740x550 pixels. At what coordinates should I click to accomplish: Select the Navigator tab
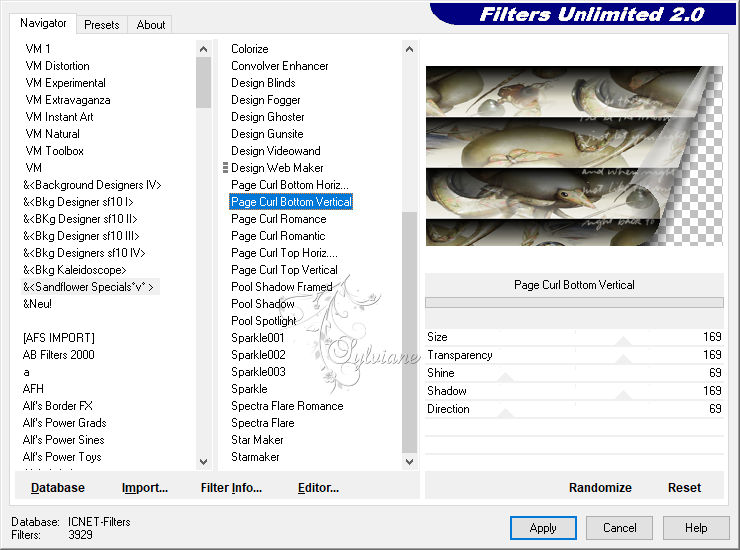(x=43, y=23)
